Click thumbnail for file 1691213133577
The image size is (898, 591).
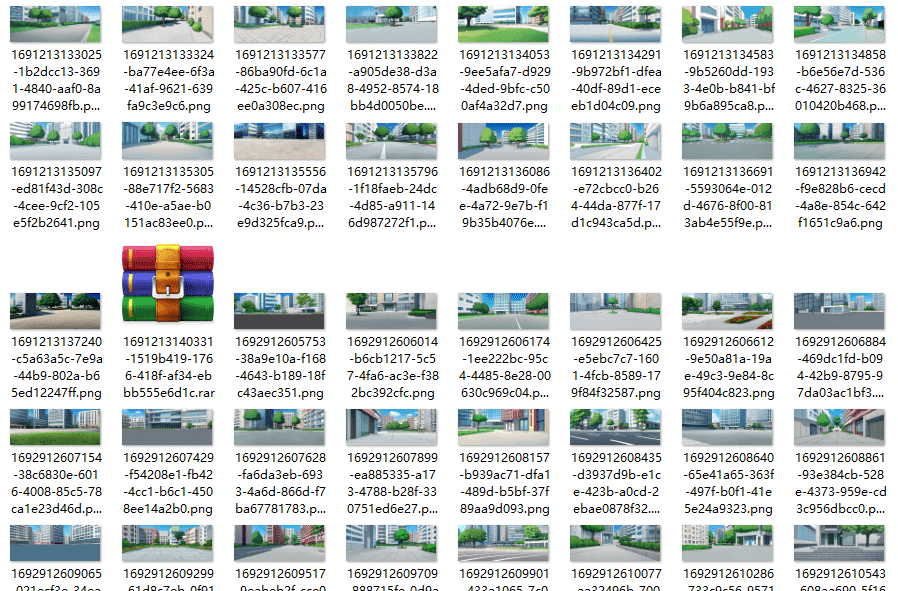pyautogui.click(x=280, y=22)
